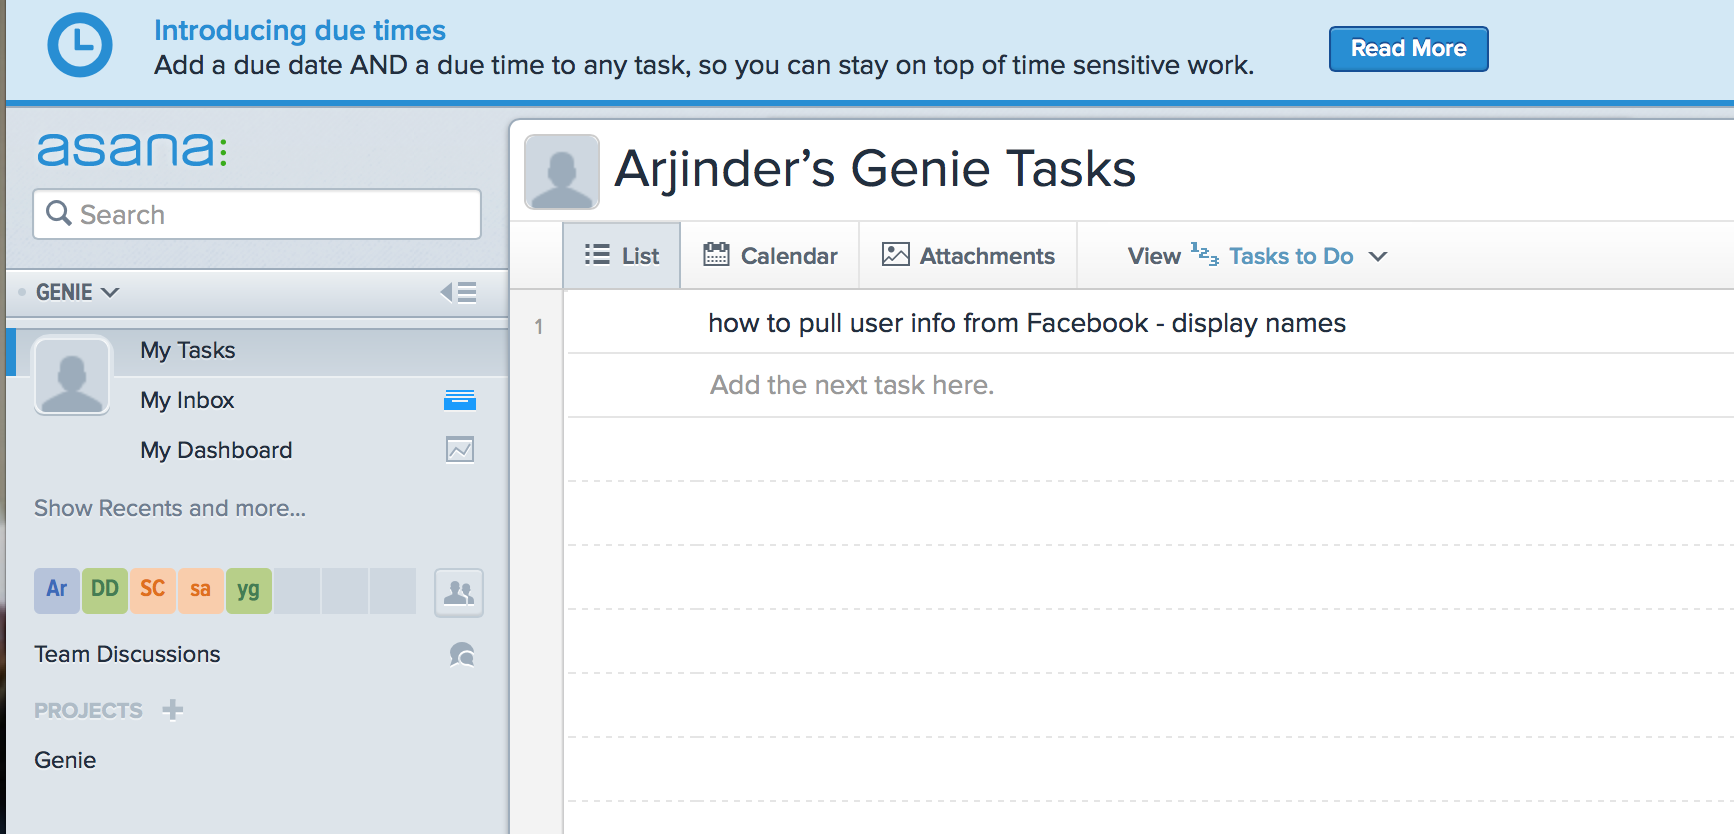
Task: Add a new project with plus icon
Action: pyautogui.click(x=173, y=710)
